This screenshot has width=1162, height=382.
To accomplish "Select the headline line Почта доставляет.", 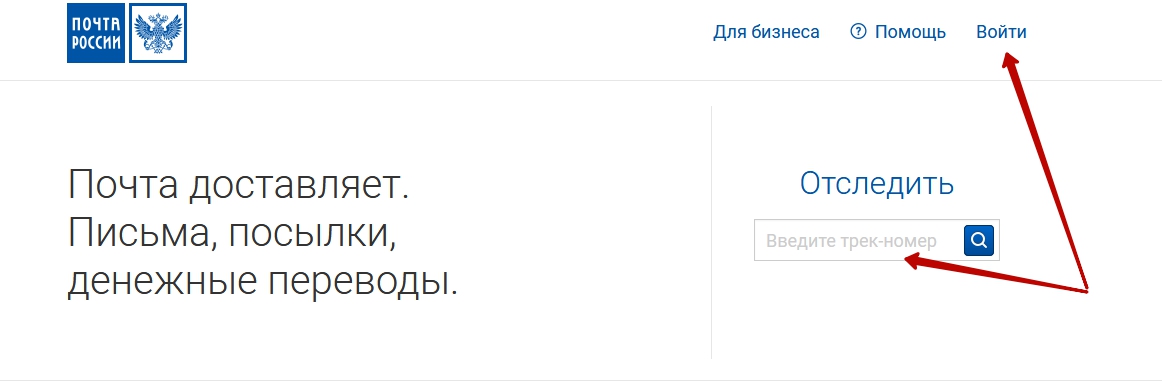I will 239,185.
